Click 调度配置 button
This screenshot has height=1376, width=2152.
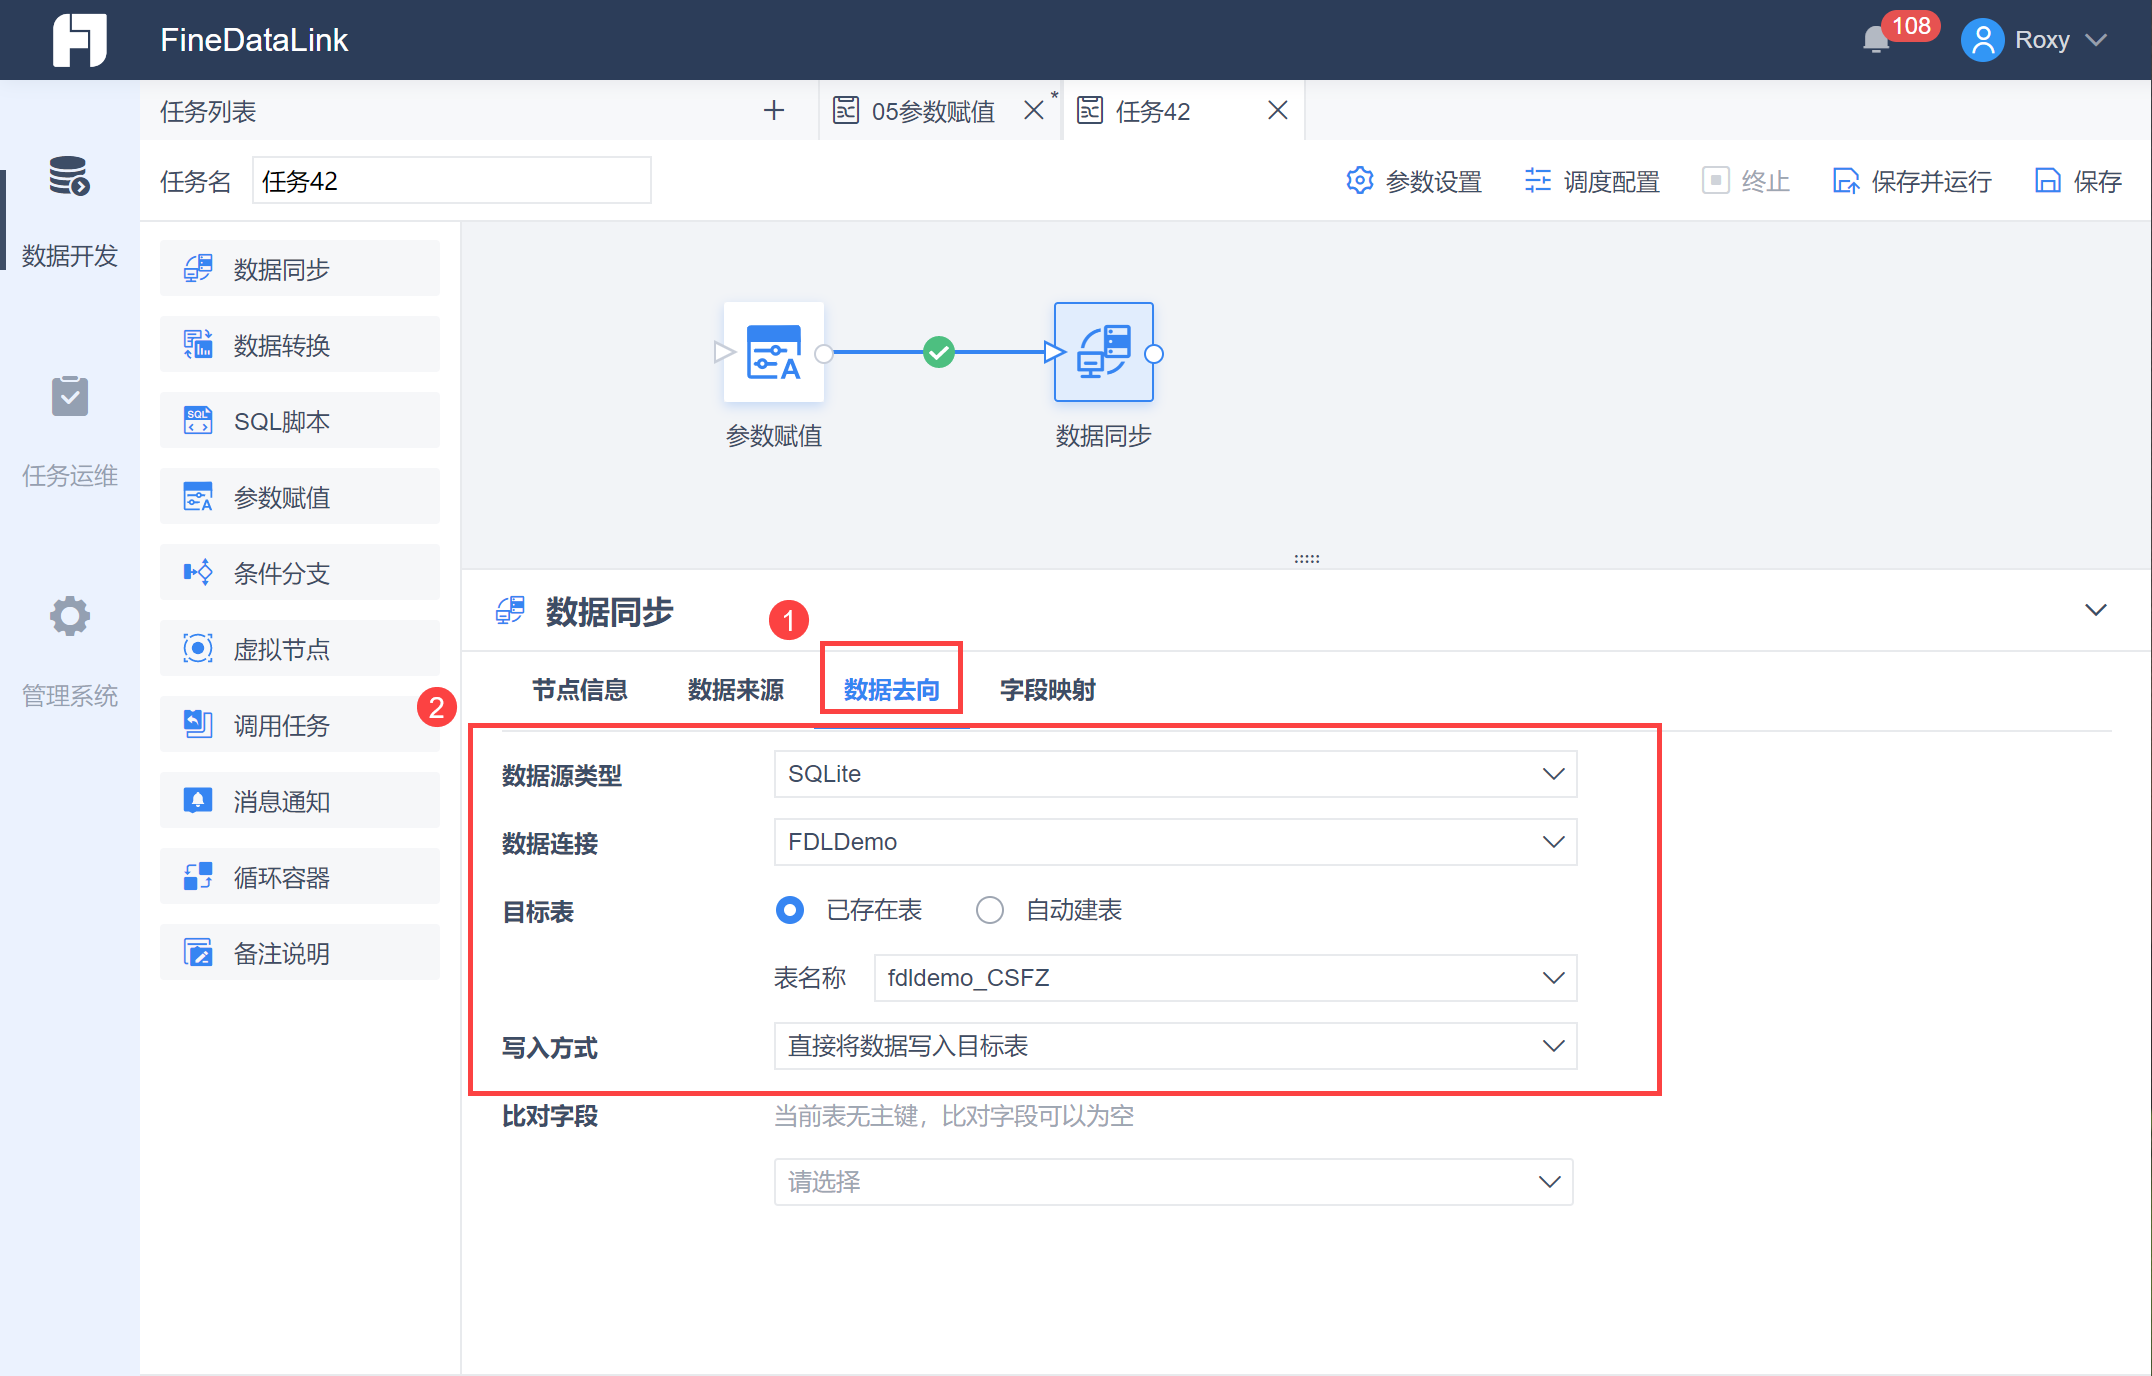(x=1592, y=181)
